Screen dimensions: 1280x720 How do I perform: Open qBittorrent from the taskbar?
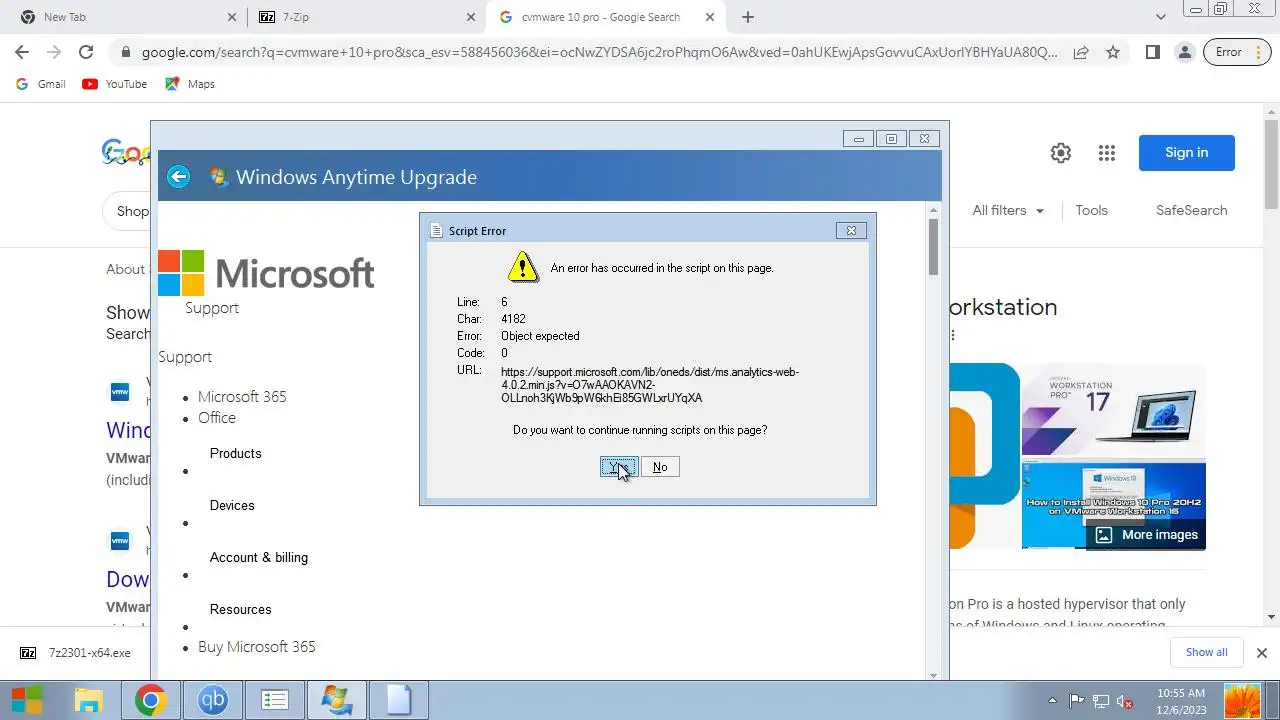tap(213, 700)
